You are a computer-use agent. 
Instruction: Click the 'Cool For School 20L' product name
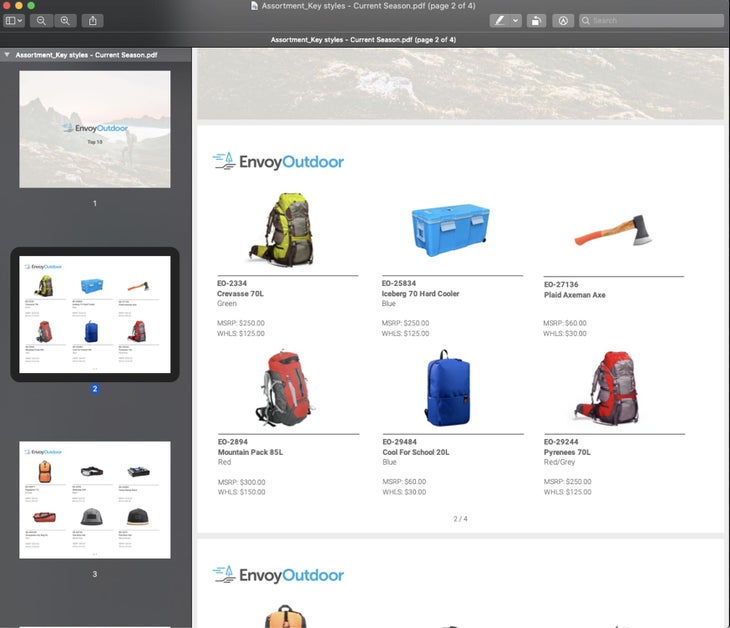(x=416, y=452)
